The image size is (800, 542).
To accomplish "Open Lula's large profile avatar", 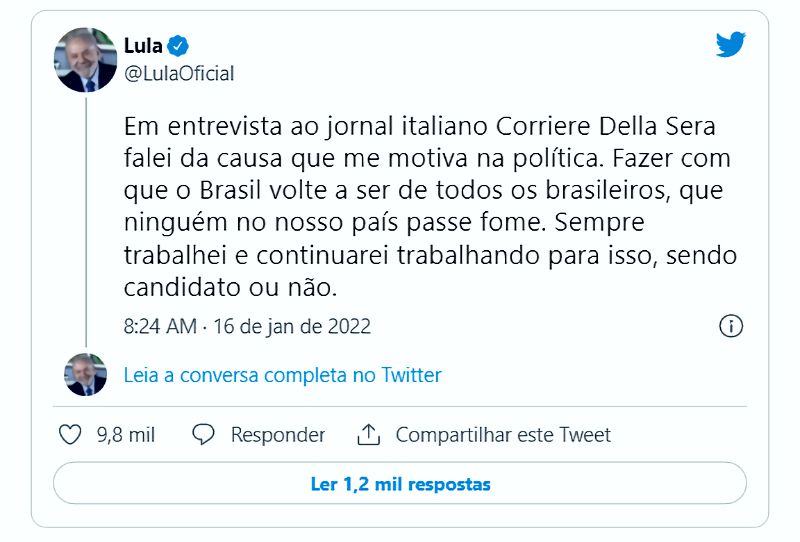I will pos(85,60).
